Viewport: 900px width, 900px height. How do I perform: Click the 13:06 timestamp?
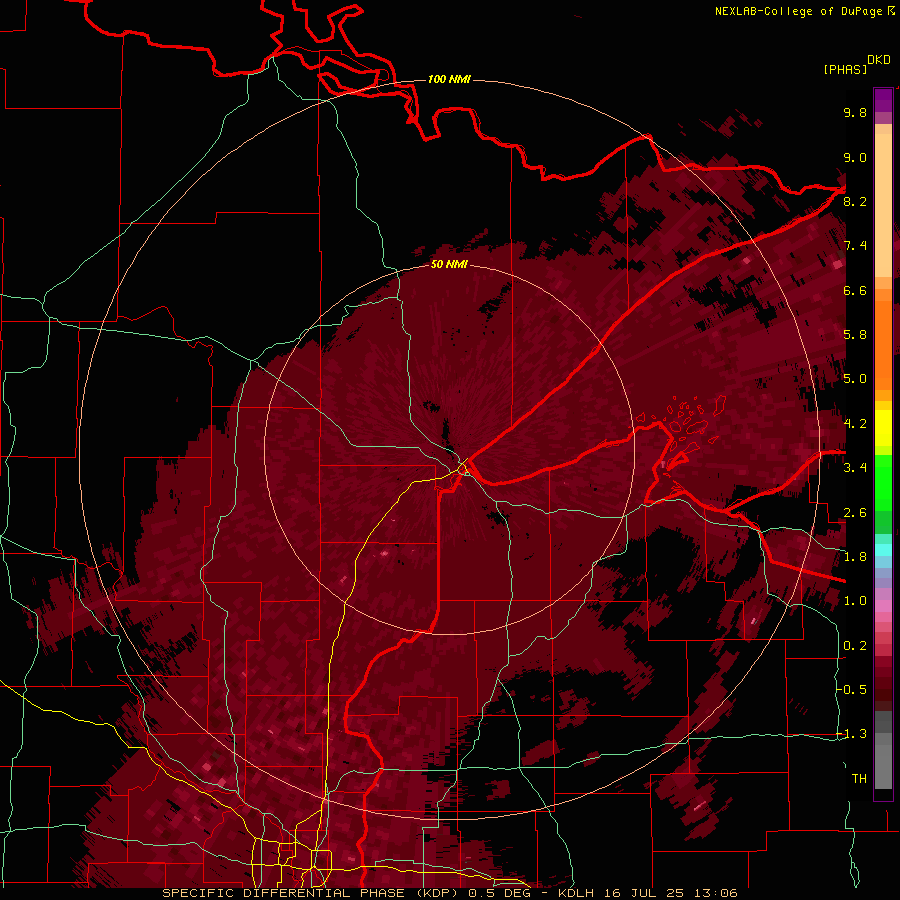click(x=715, y=893)
